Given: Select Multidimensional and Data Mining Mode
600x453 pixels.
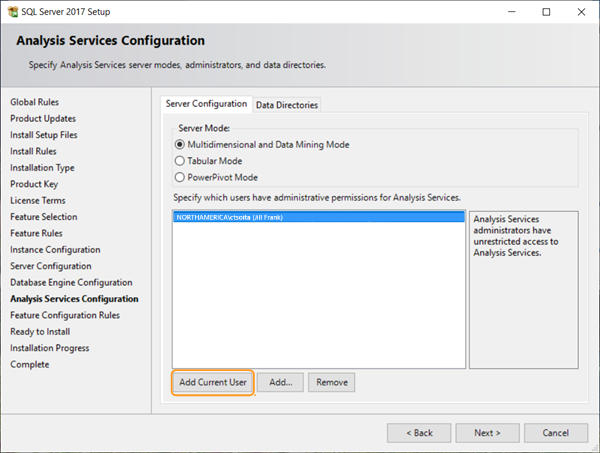Looking at the screenshot, I should point(180,144).
